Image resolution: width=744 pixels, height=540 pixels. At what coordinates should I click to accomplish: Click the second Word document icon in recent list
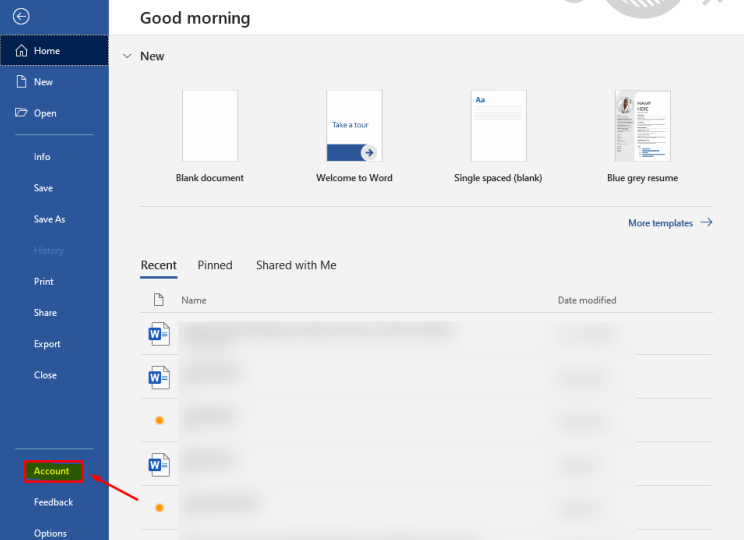(159, 378)
